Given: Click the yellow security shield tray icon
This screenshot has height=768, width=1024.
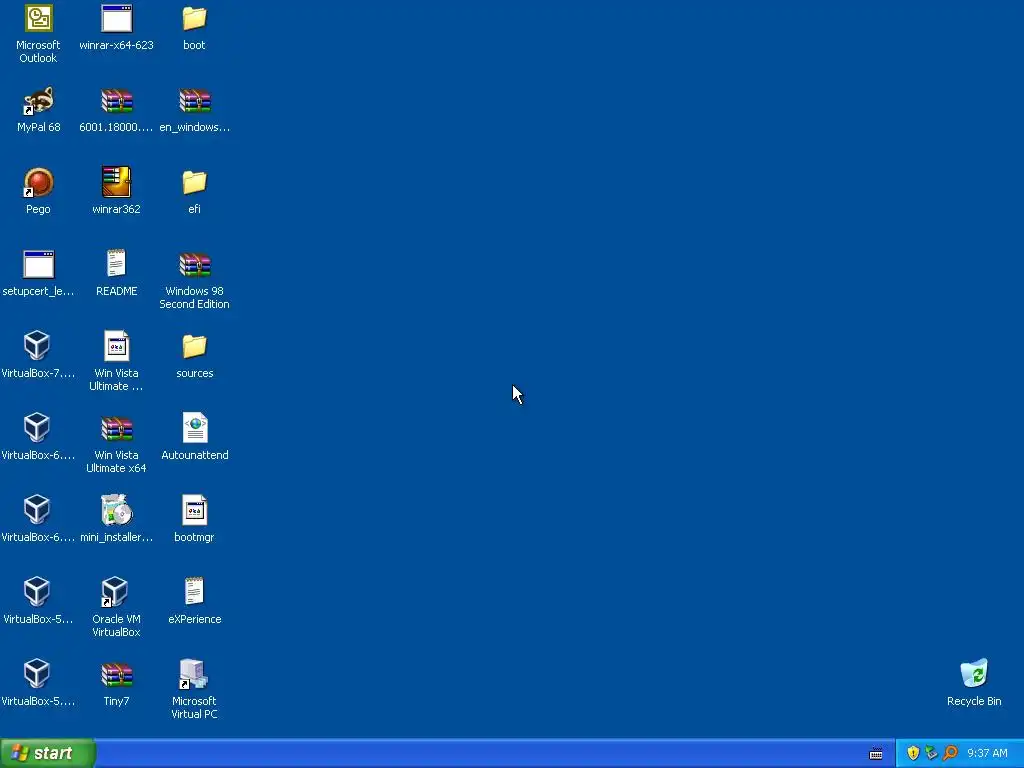Looking at the screenshot, I should [913, 753].
